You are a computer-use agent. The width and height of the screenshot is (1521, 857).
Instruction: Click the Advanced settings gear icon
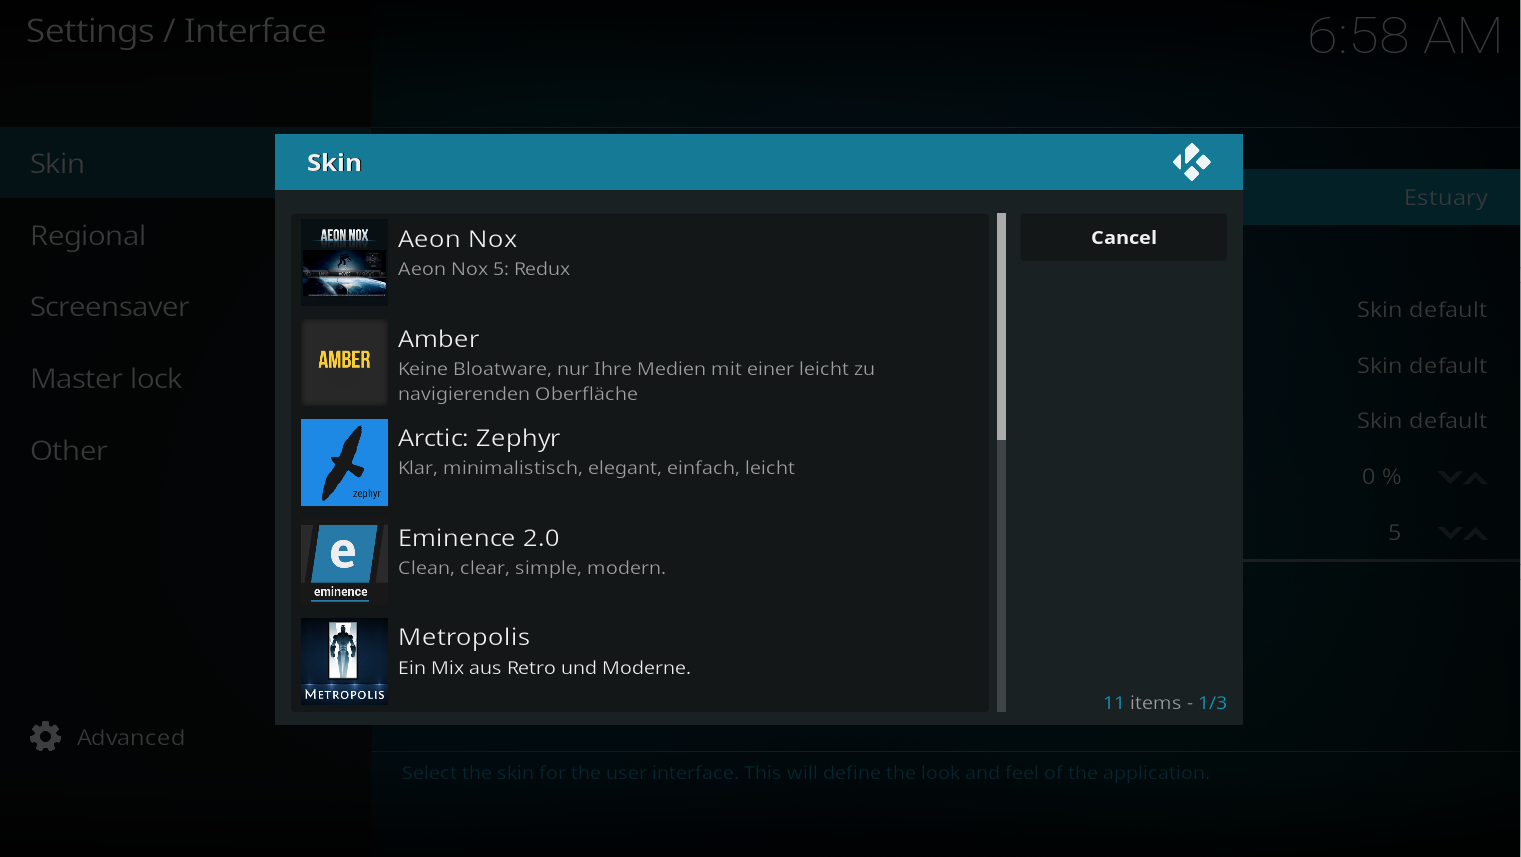[45, 737]
